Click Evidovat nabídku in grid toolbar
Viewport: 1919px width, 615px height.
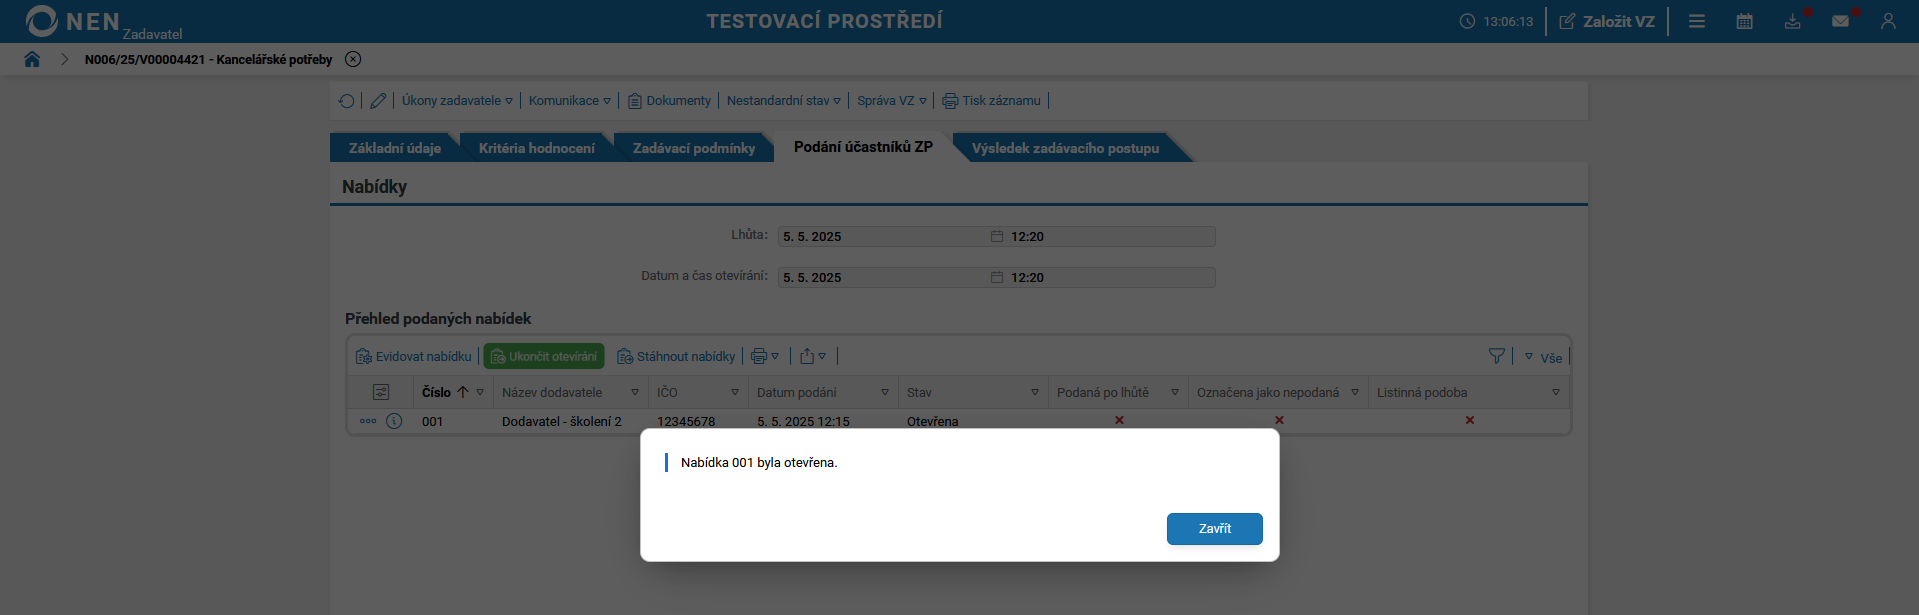coord(414,357)
